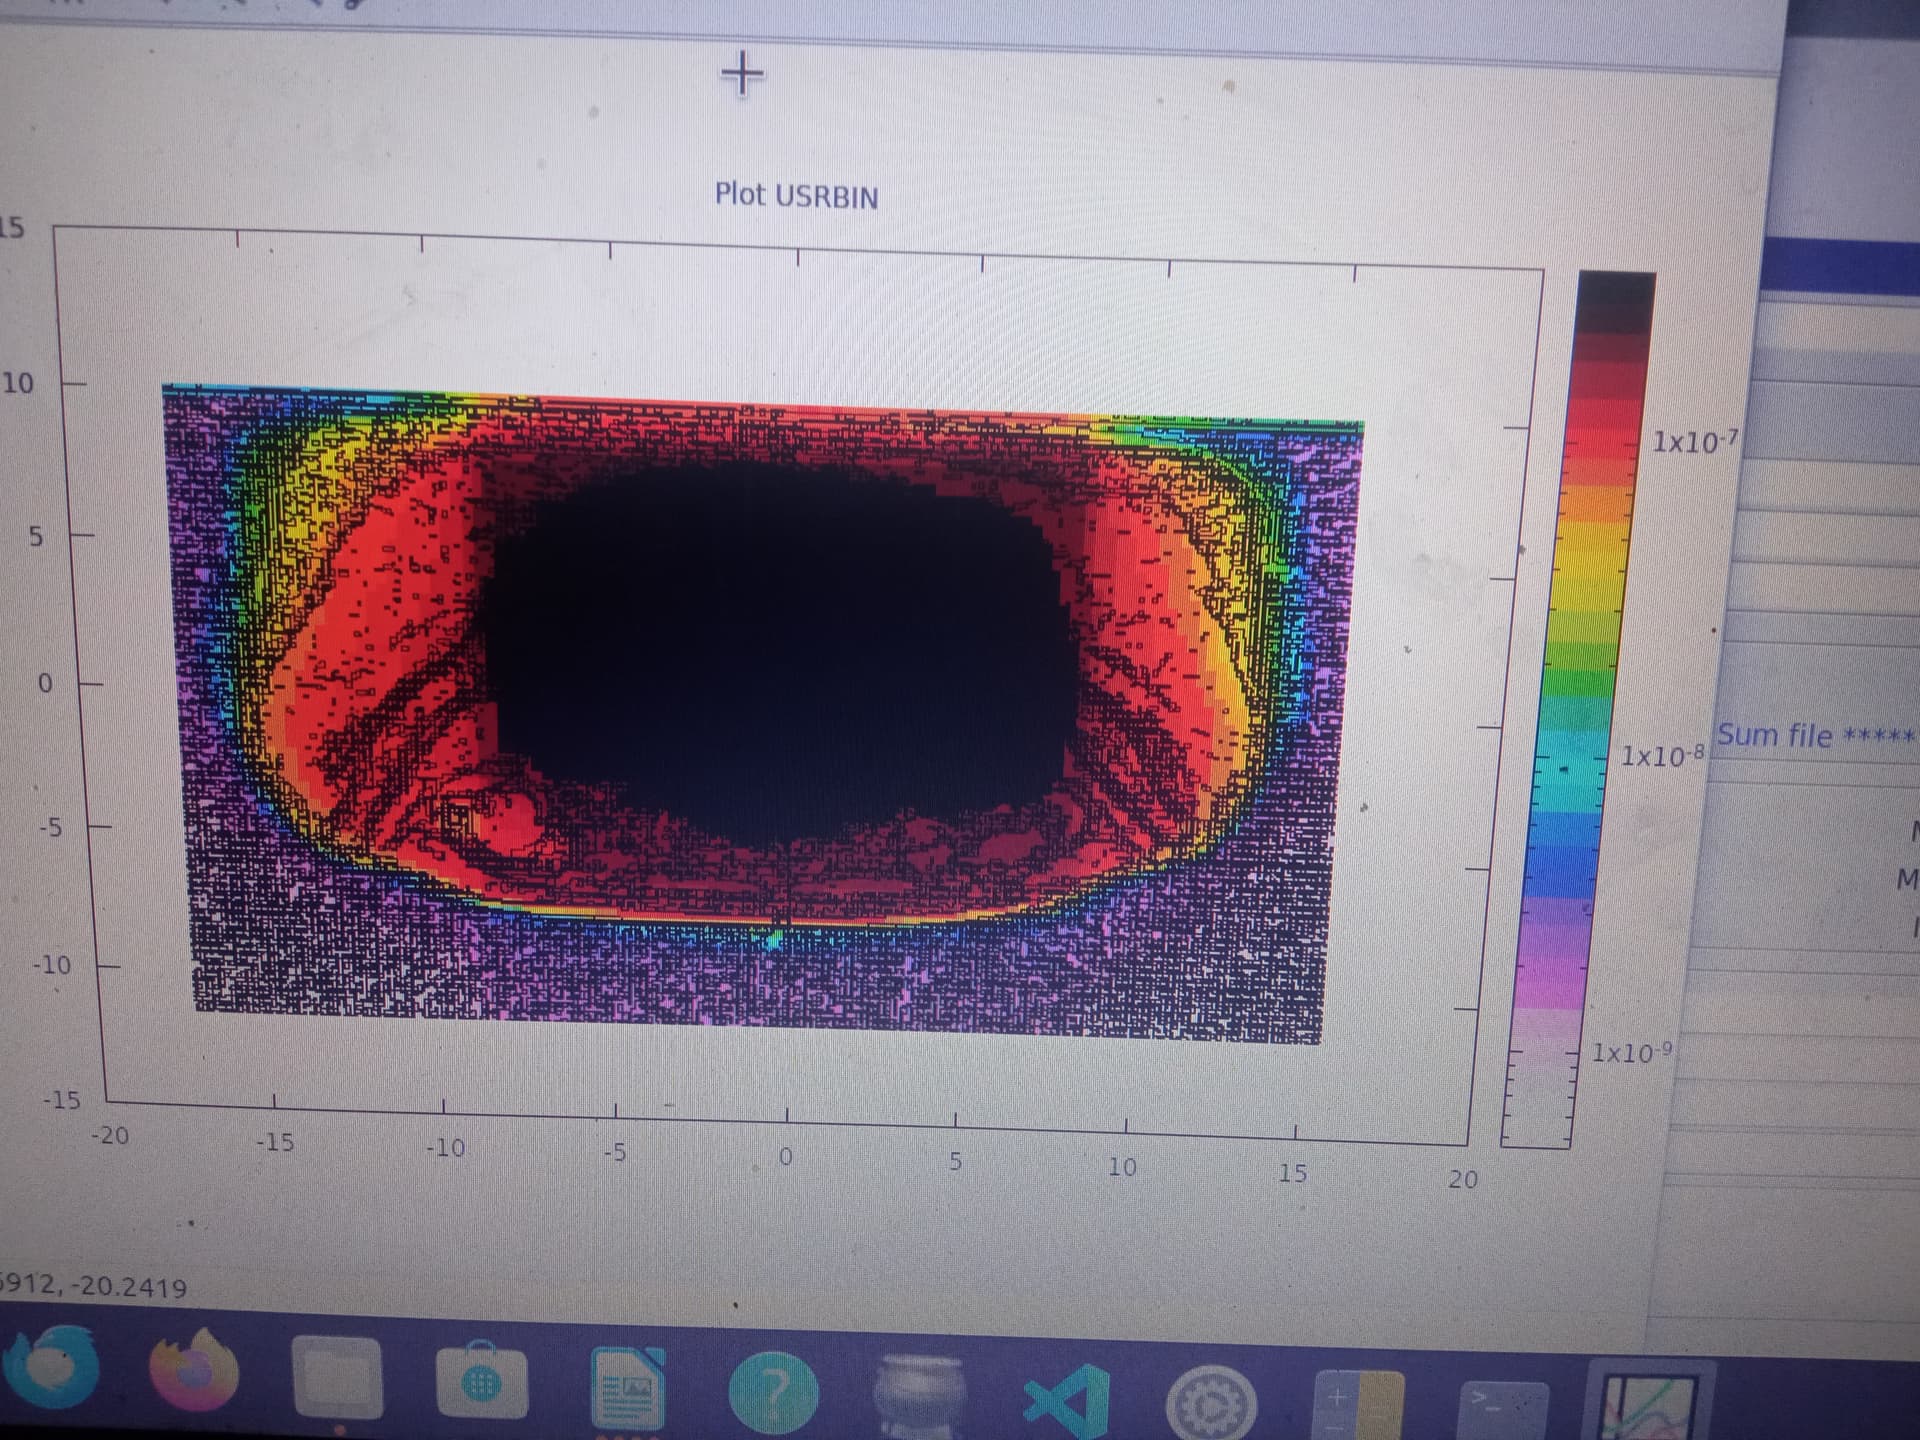Open the Help question mark icon

pos(773,1393)
